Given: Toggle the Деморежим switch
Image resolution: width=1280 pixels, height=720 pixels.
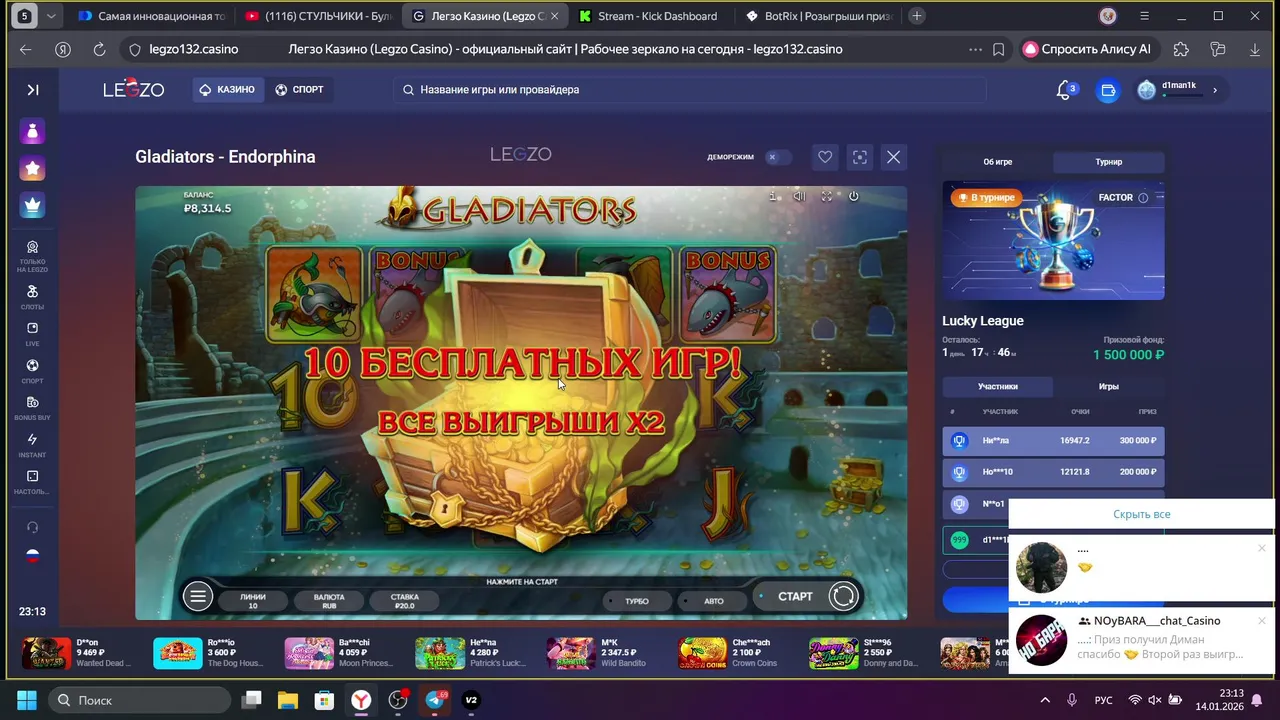Looking at the screenshot, I should 777,157.
